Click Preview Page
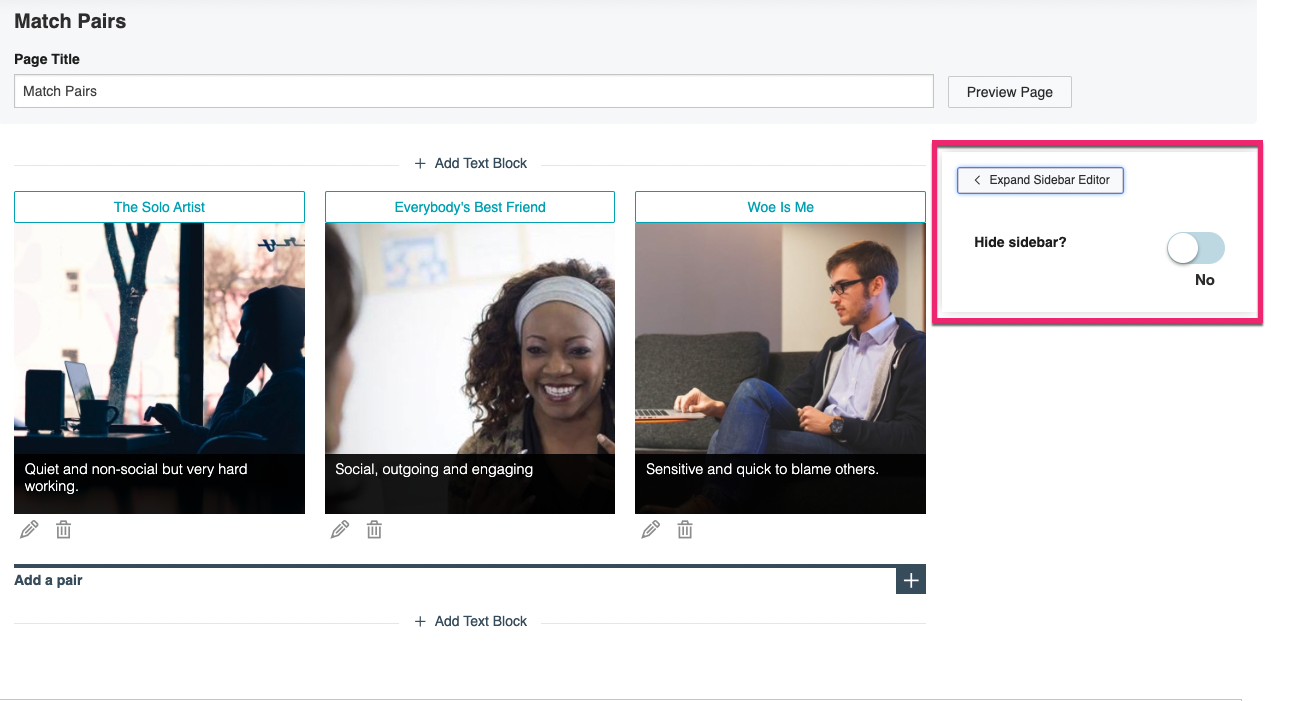 pos(1009,91)
